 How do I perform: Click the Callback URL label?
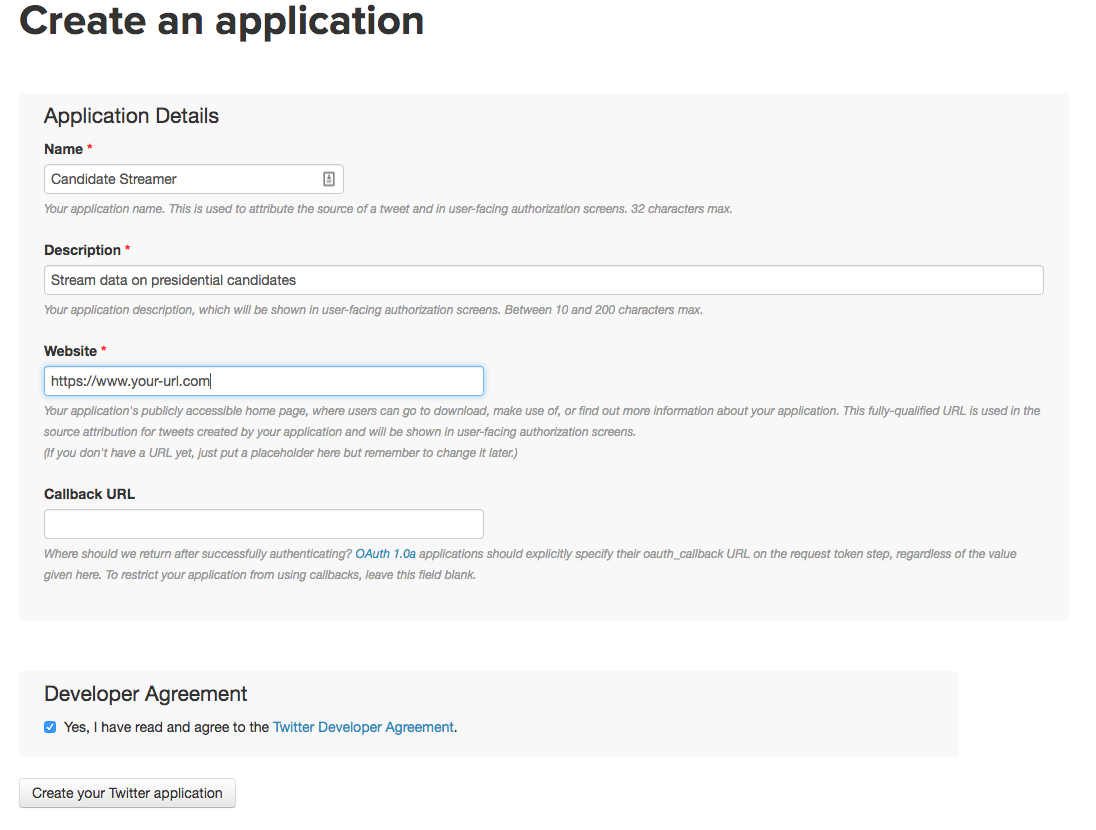89,494
